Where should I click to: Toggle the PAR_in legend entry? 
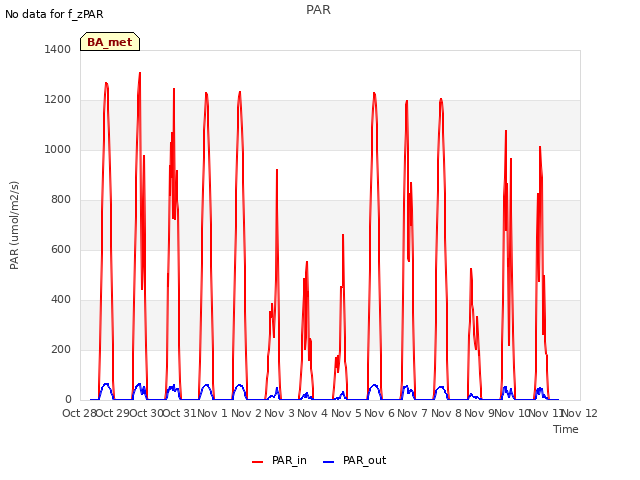coord(279,461)
